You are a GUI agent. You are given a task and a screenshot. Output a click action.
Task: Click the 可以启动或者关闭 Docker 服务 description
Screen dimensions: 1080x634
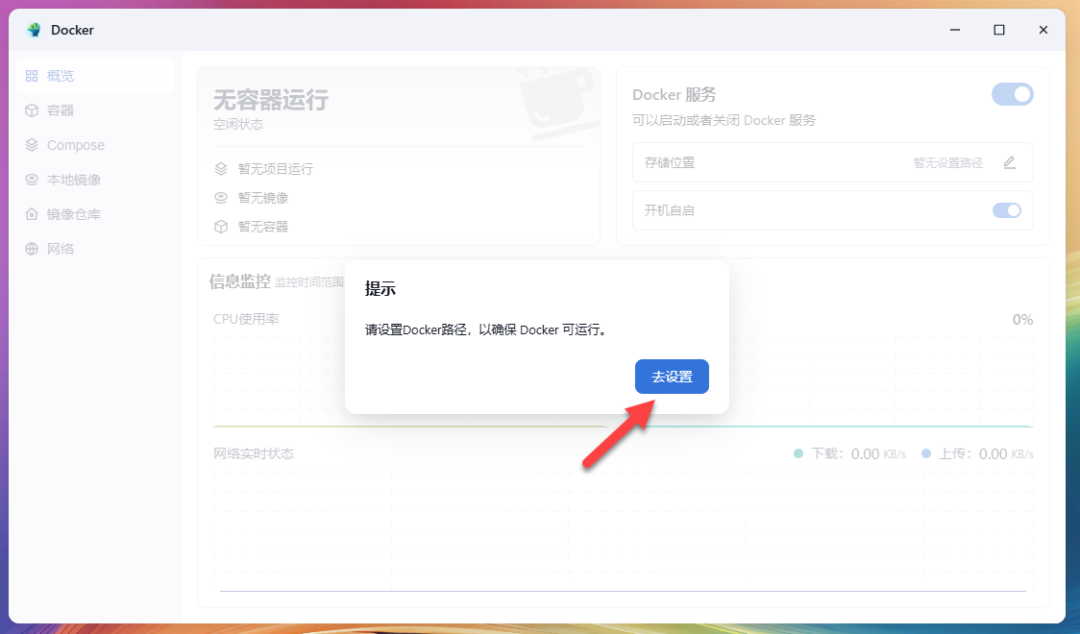click(x=724, y=121)
